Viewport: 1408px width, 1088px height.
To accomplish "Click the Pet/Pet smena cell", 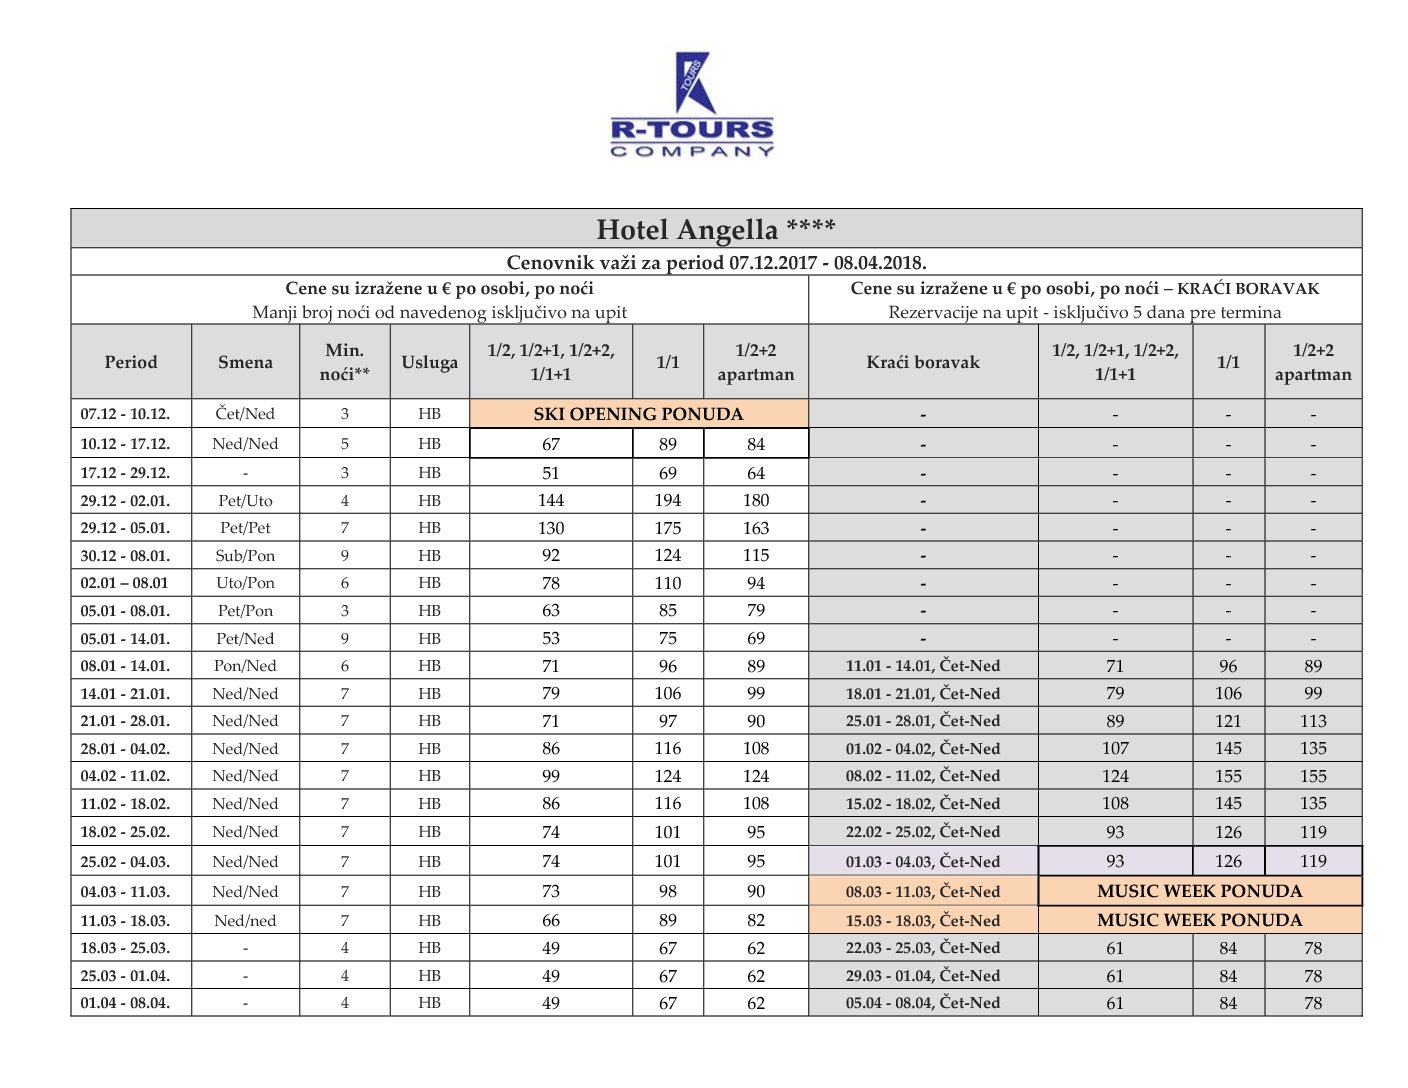I will (x=245, y=528).
